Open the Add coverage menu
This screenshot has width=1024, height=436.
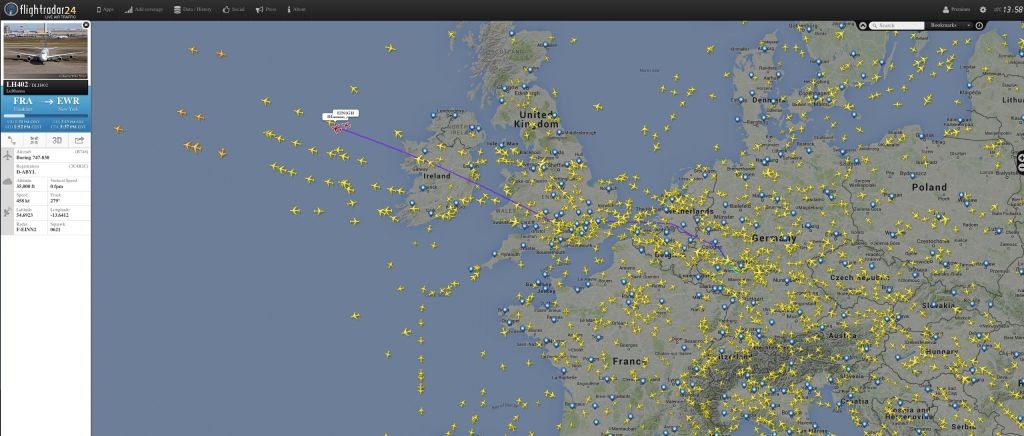coord(143,10)
